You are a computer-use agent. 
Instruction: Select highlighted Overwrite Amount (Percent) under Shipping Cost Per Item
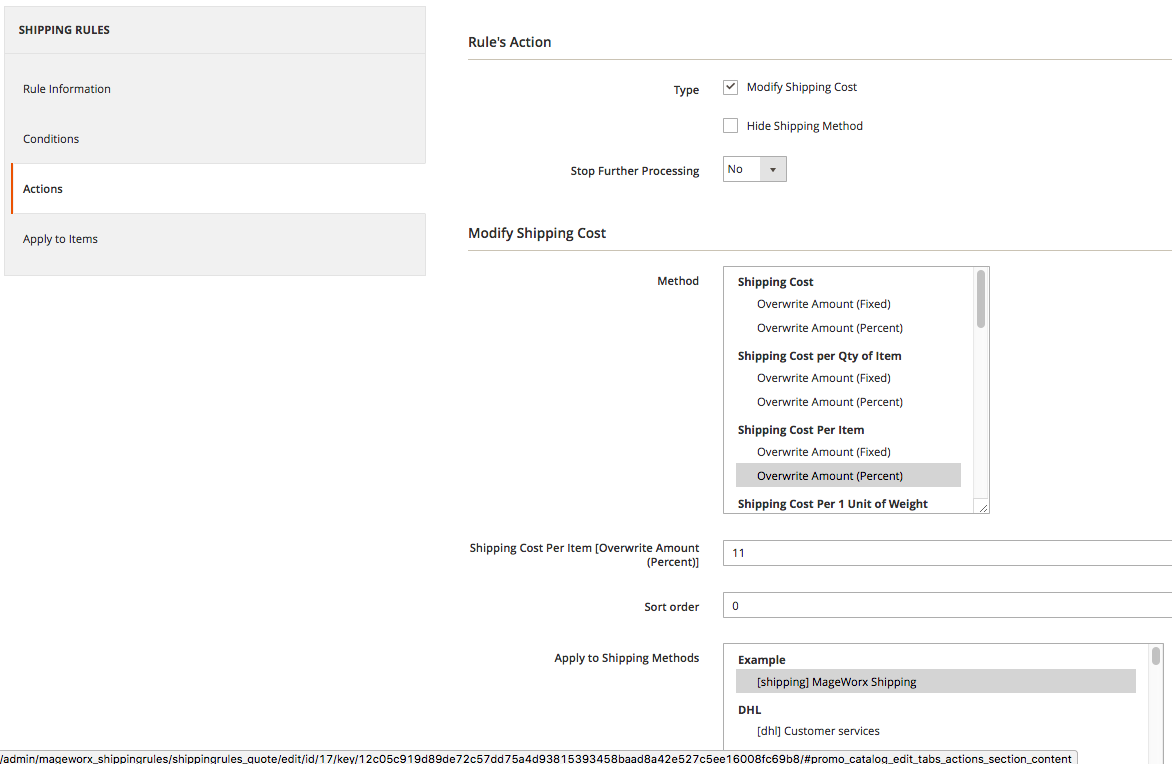pyautogui.click(x=829, y=476)
